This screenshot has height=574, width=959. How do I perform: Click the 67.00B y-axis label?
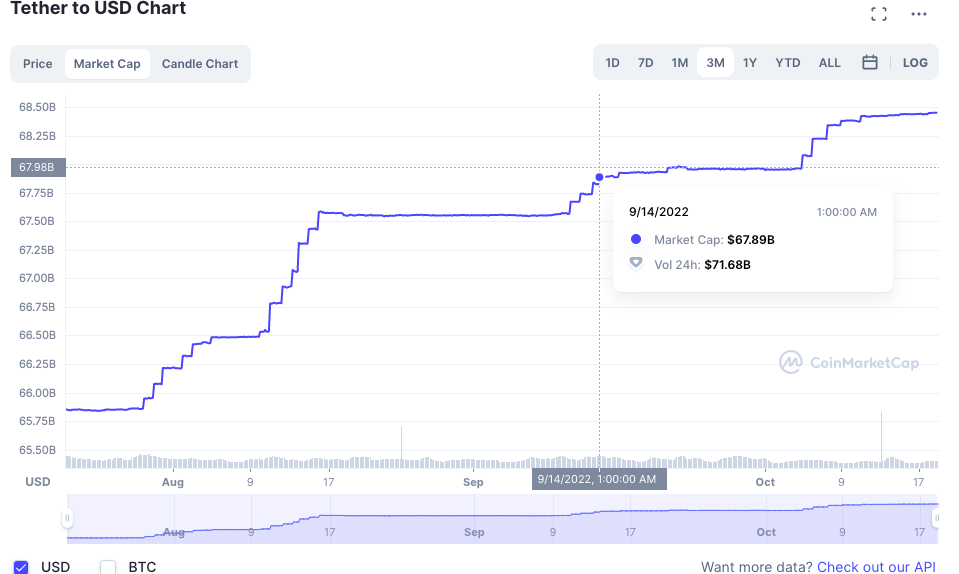tap(37, 278)
